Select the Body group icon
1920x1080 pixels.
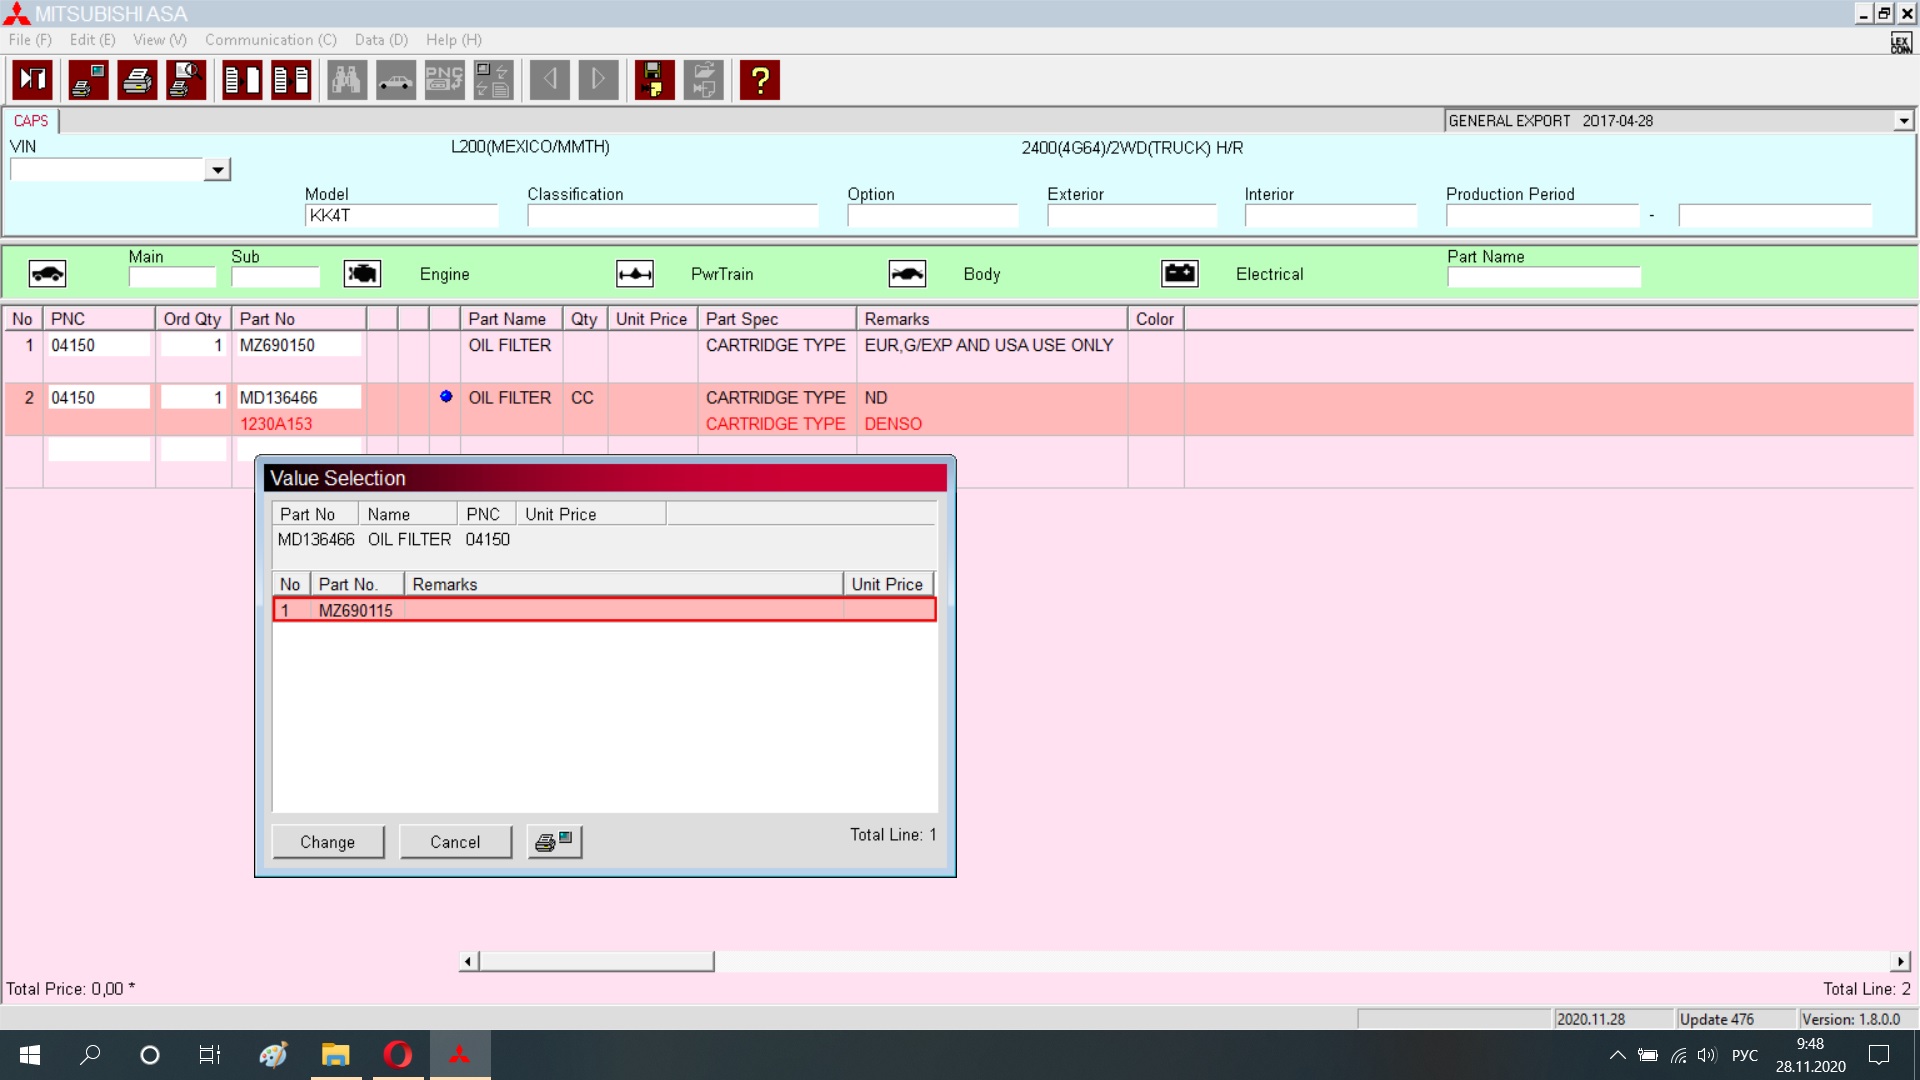[x=907, y=274]
